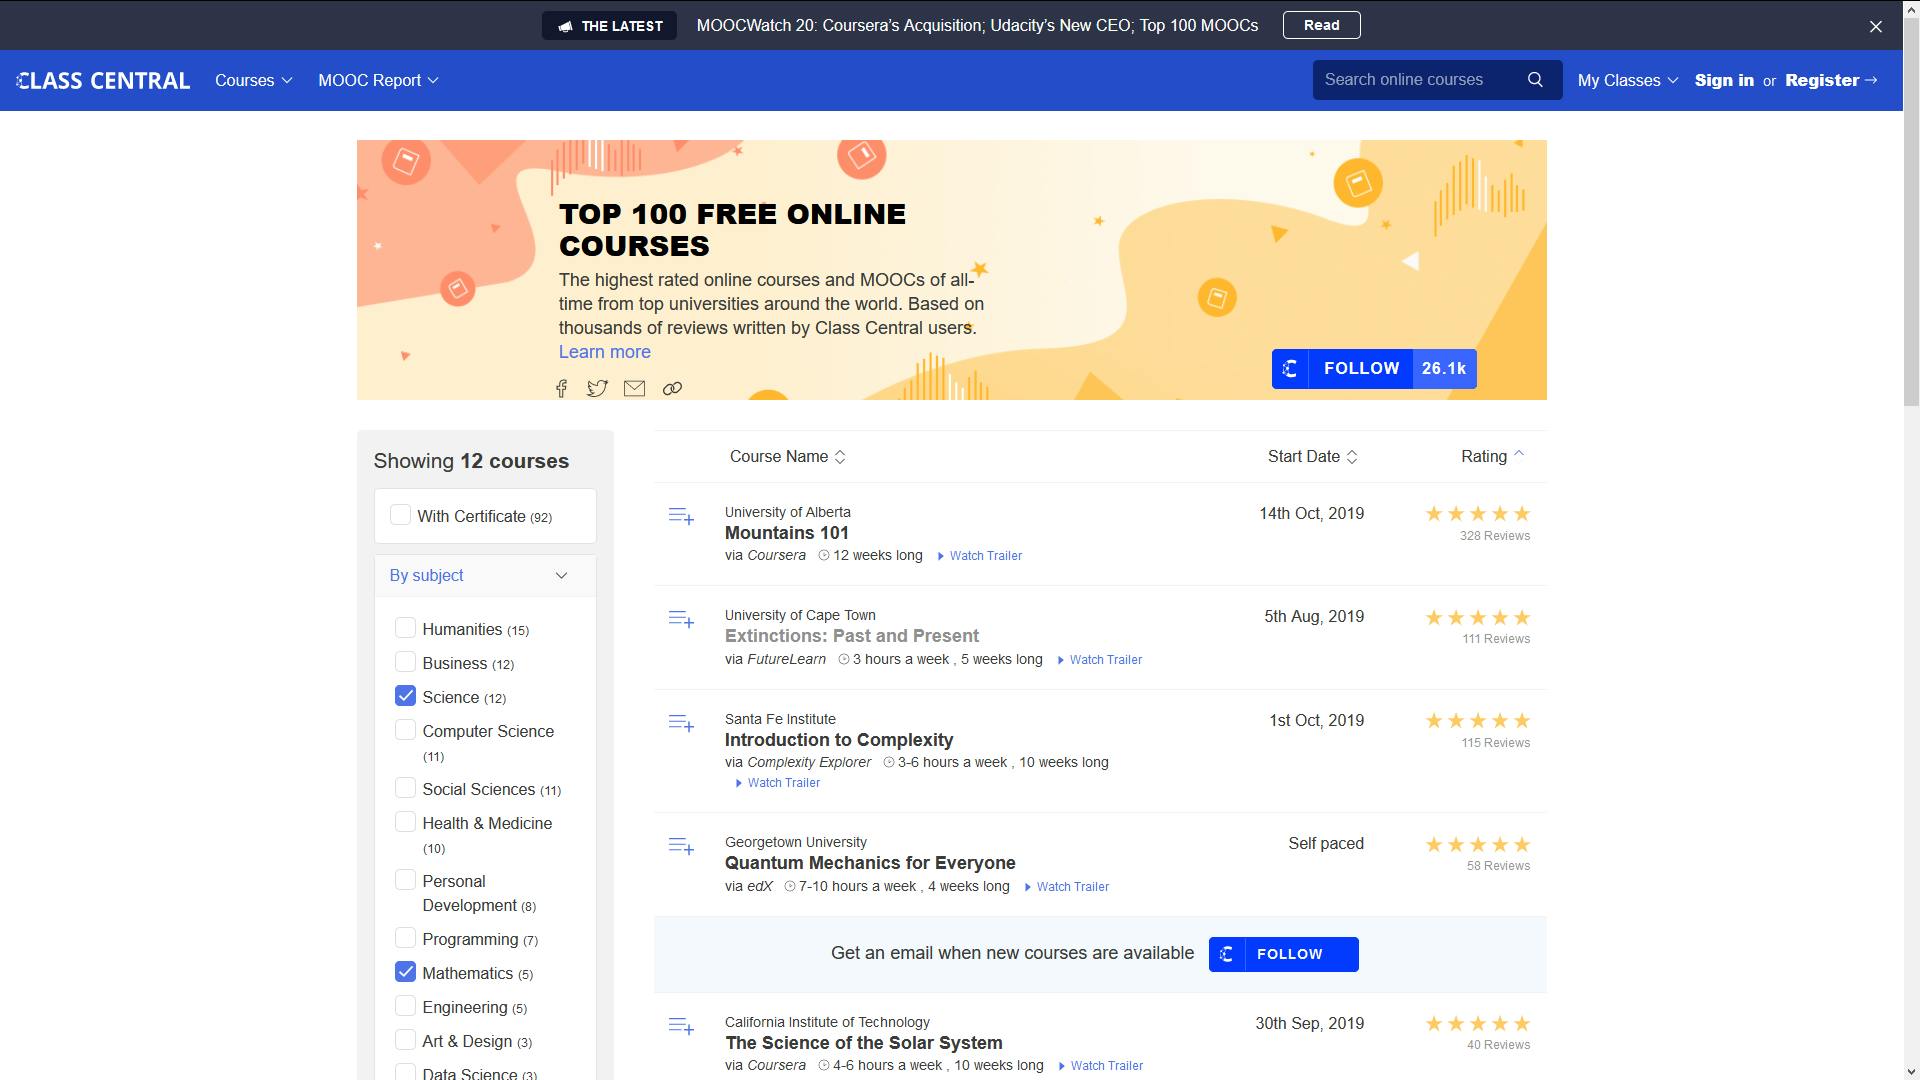This screenshot has width=1920, height=1080.
Task: Open the MOOC Report menu
Action: [x=378, y=80]
